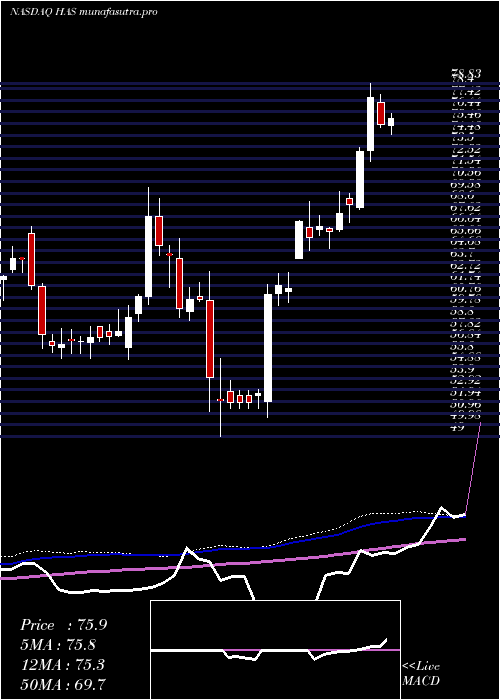
Task: Click the 78.83 top price axis label
Action: (467, 76)
